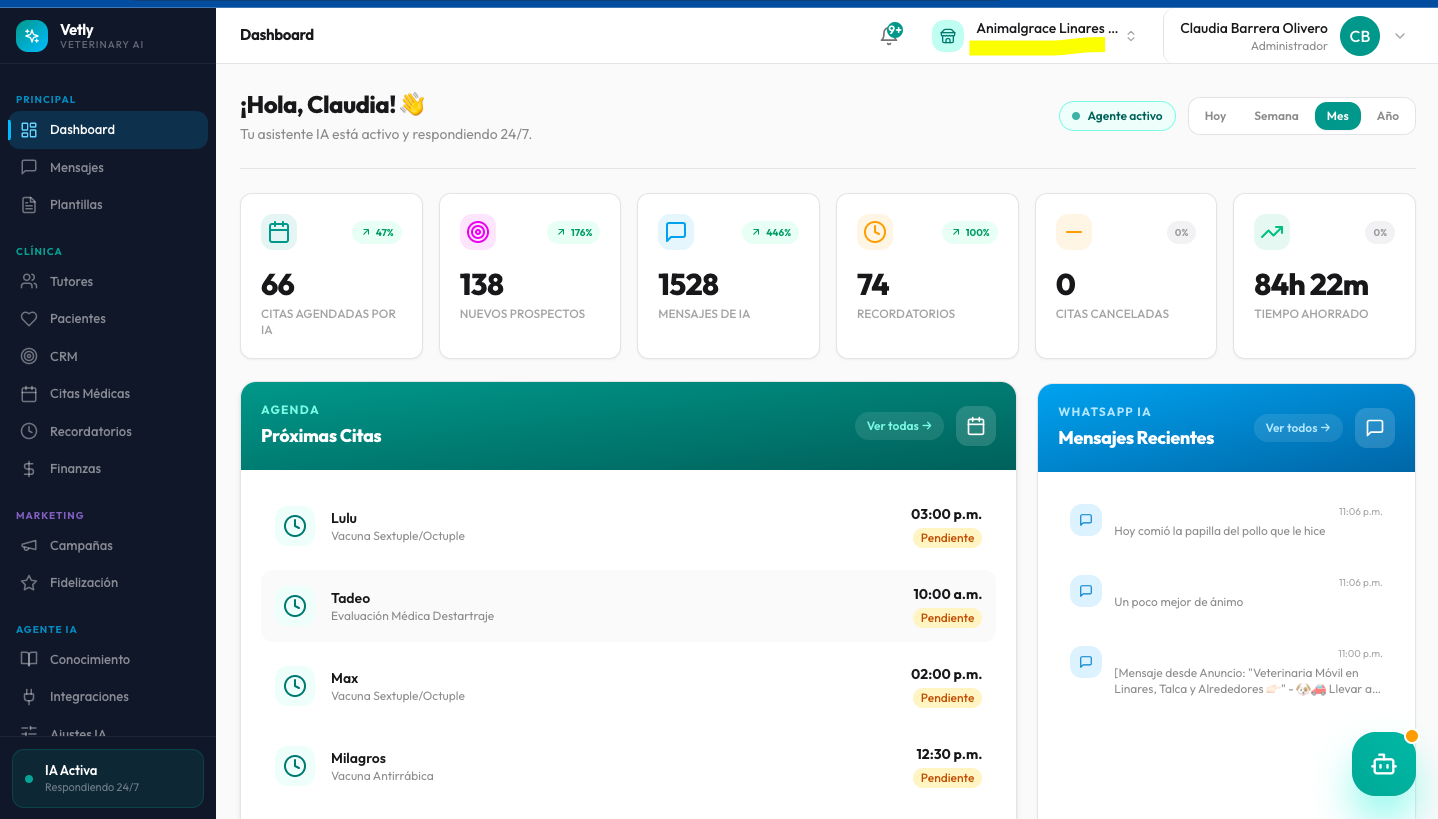Screen dimensions: 1438x819
Task: Open the chatbot assistant floating button
Action: tap(1383, 764)
